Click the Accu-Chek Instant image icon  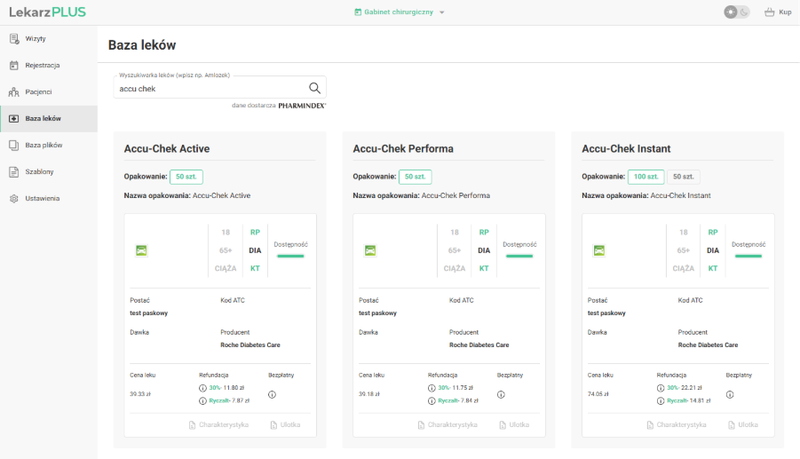coord(599,250)
